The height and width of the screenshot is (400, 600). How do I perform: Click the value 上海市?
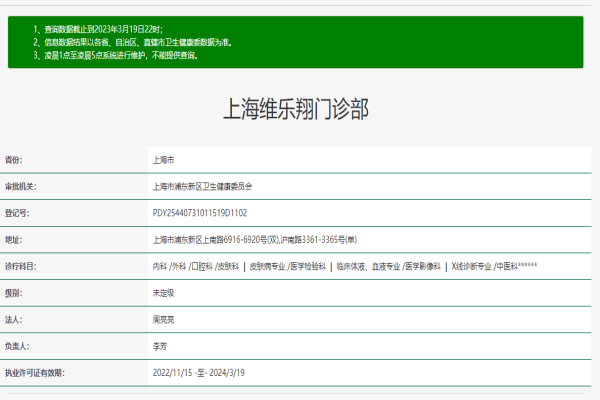(x=163, y=160)
